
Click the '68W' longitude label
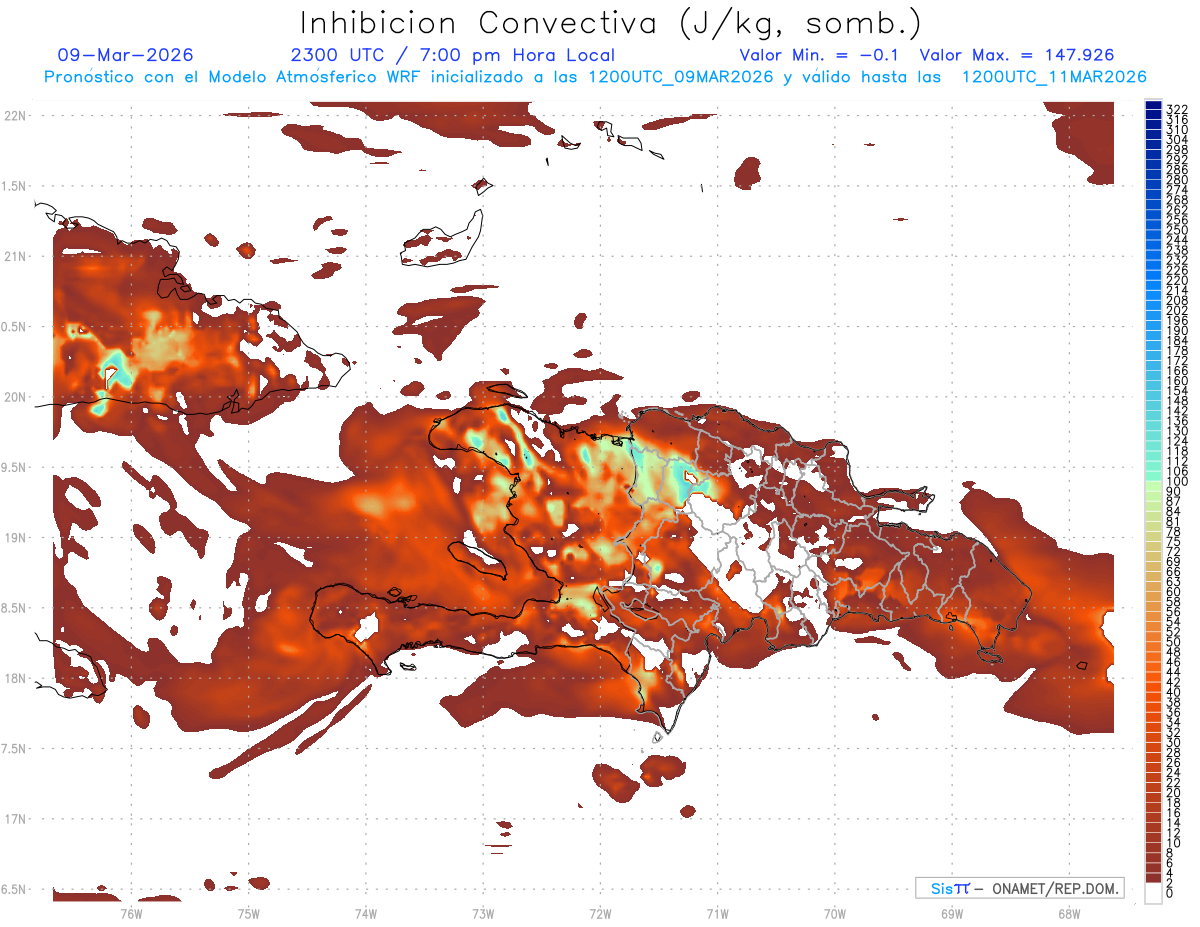click(x=1069, y=914)
